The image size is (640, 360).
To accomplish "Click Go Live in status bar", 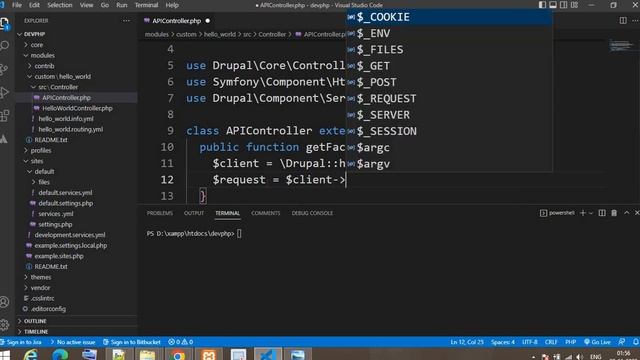I will click(x=597, y=342).
